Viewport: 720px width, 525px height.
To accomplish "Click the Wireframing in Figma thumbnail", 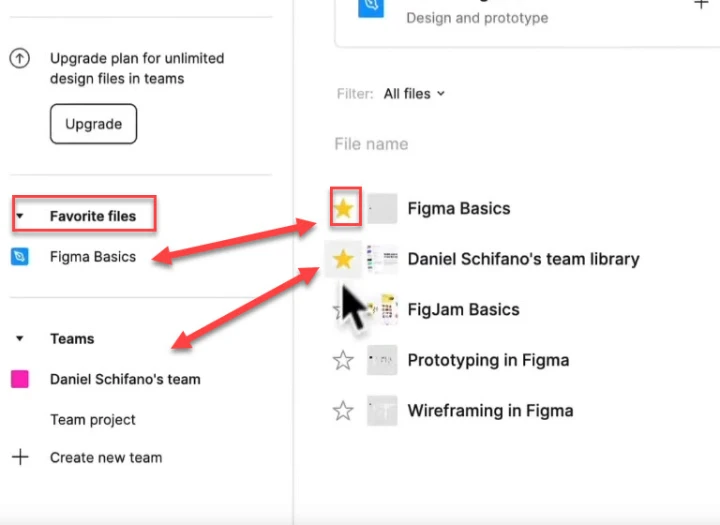I will (382, 411).
